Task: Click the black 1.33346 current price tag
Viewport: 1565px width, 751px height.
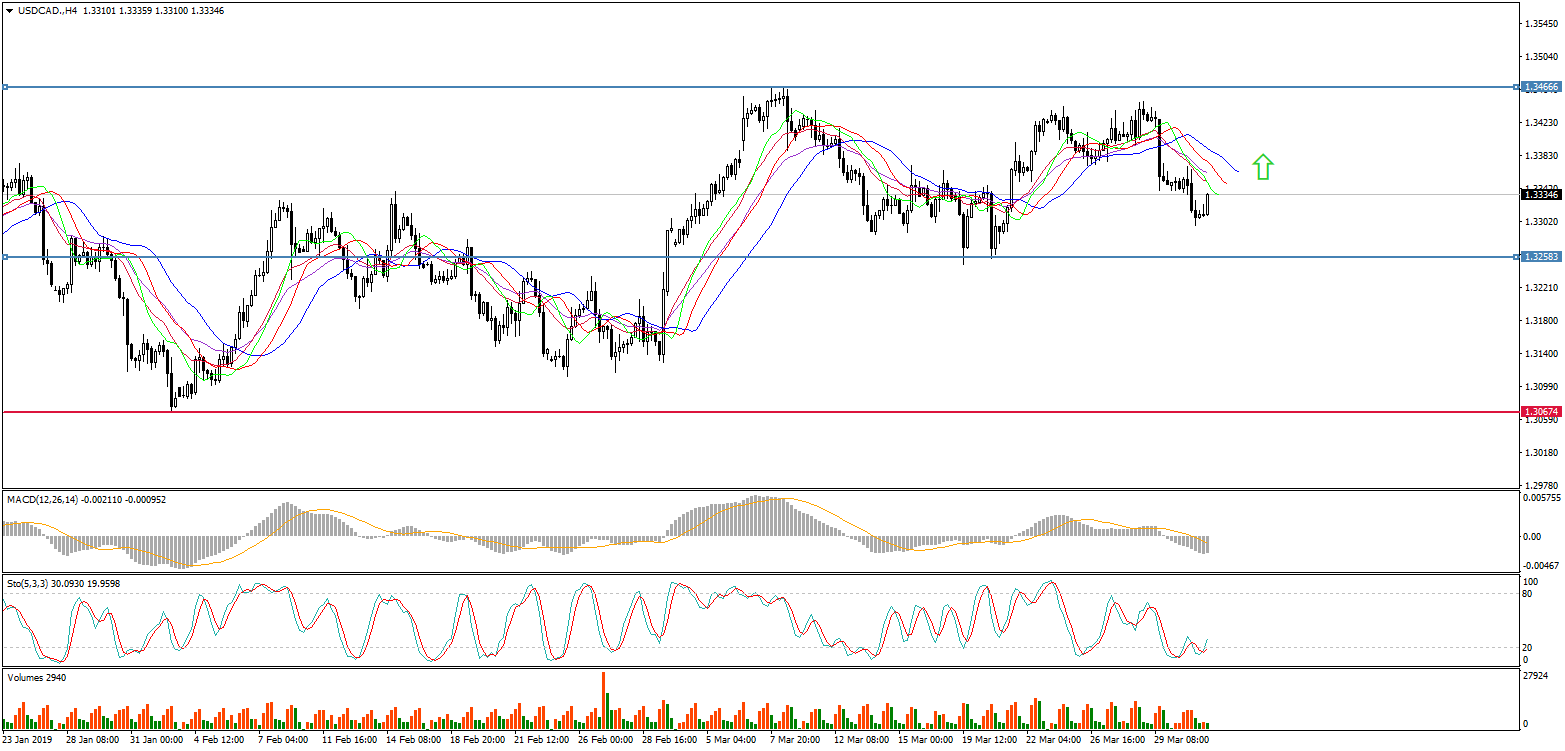Action: click(1540, 195)
